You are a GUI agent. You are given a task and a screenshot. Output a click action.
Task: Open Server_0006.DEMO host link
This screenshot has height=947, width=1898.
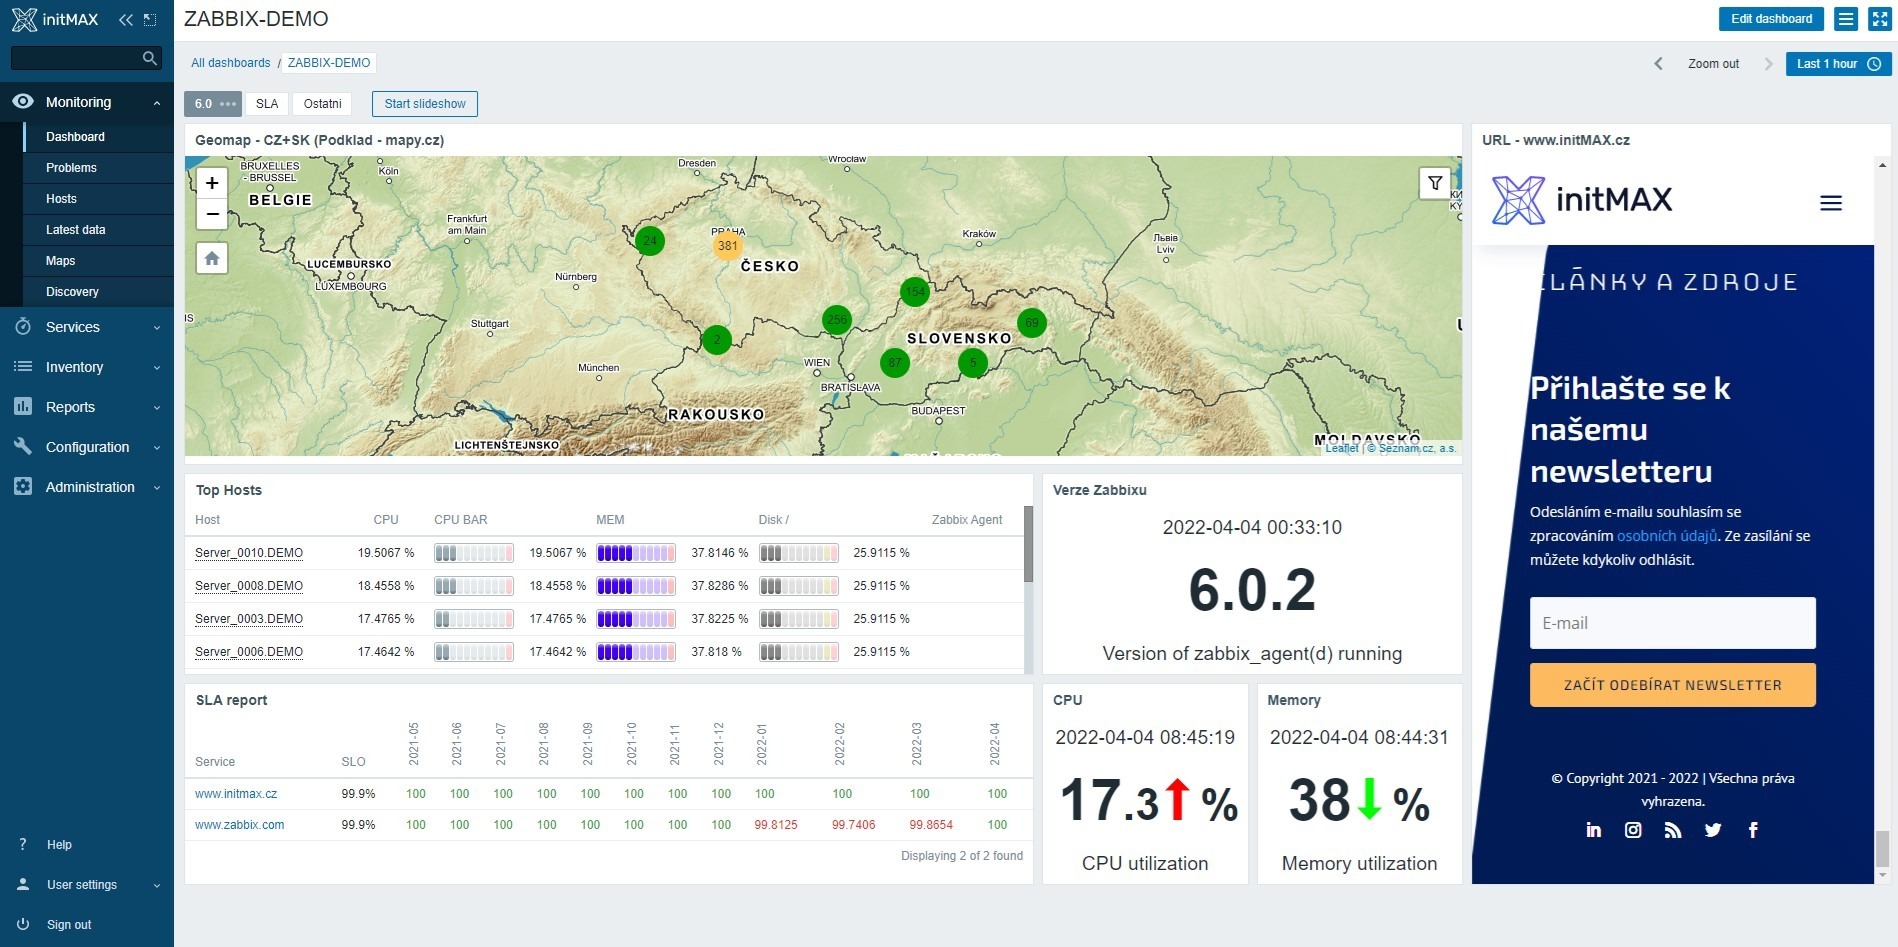click(x=249, y=652)
